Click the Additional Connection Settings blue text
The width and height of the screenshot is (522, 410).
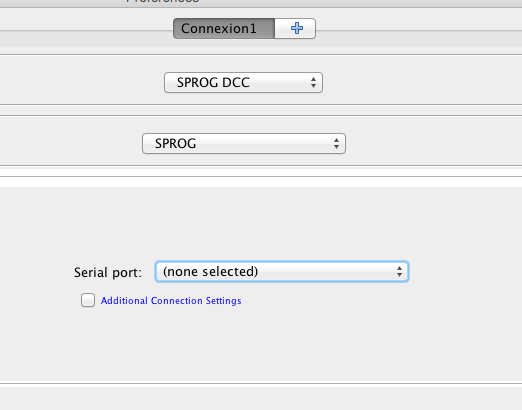click(171, 301)
